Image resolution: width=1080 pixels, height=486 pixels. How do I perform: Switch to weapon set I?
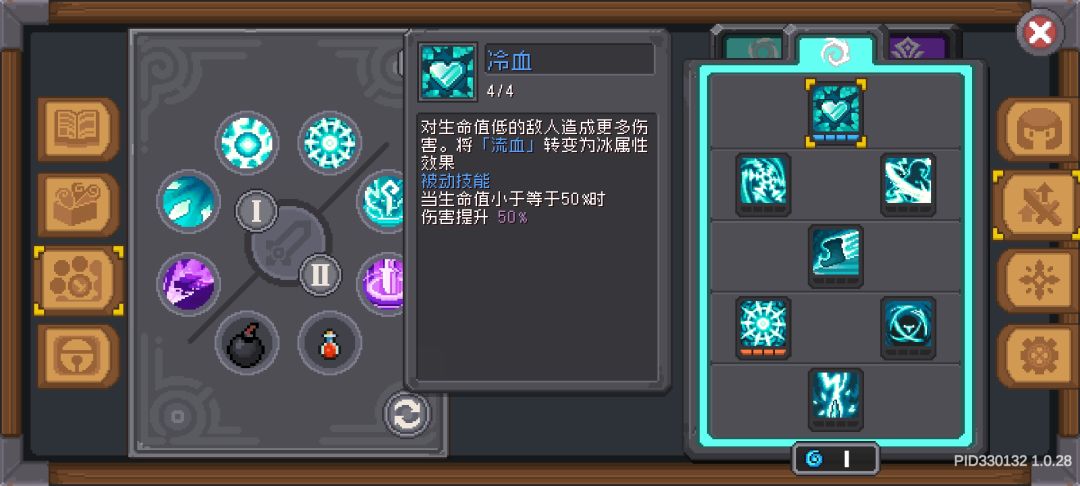pos(257,211)
